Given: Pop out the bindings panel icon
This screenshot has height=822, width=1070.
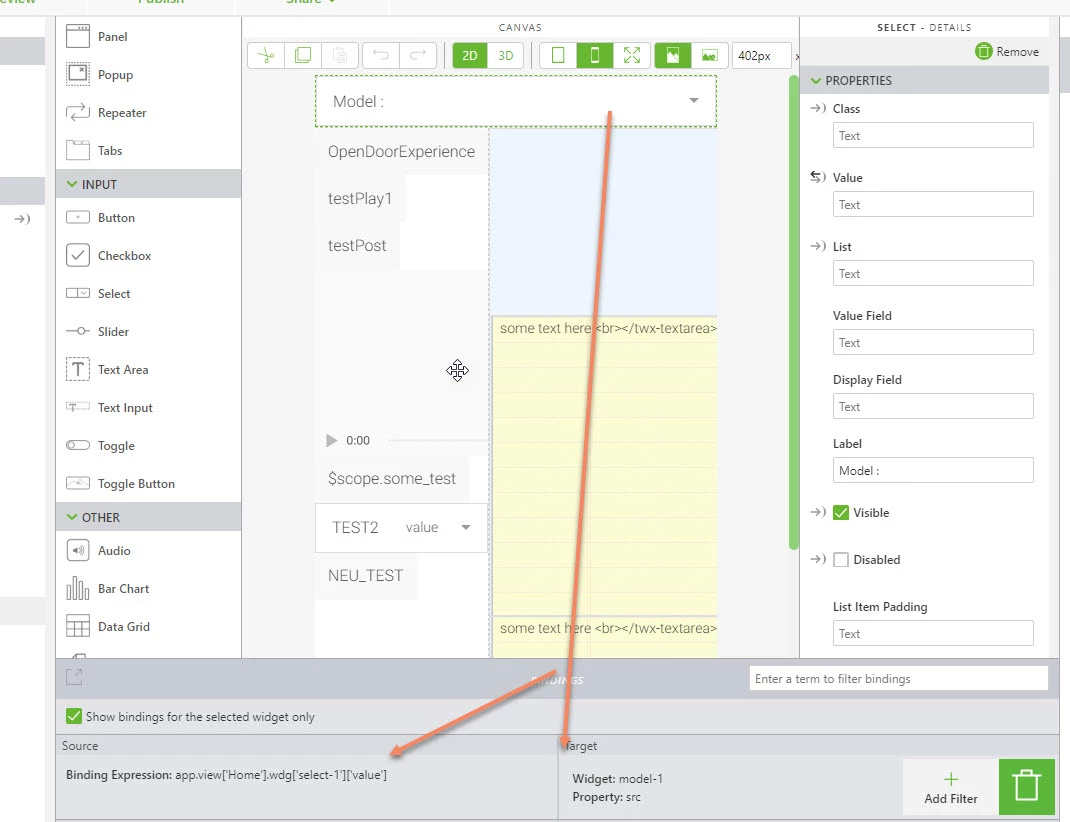Looking at the screenshot, I should (x=74, y=676).
